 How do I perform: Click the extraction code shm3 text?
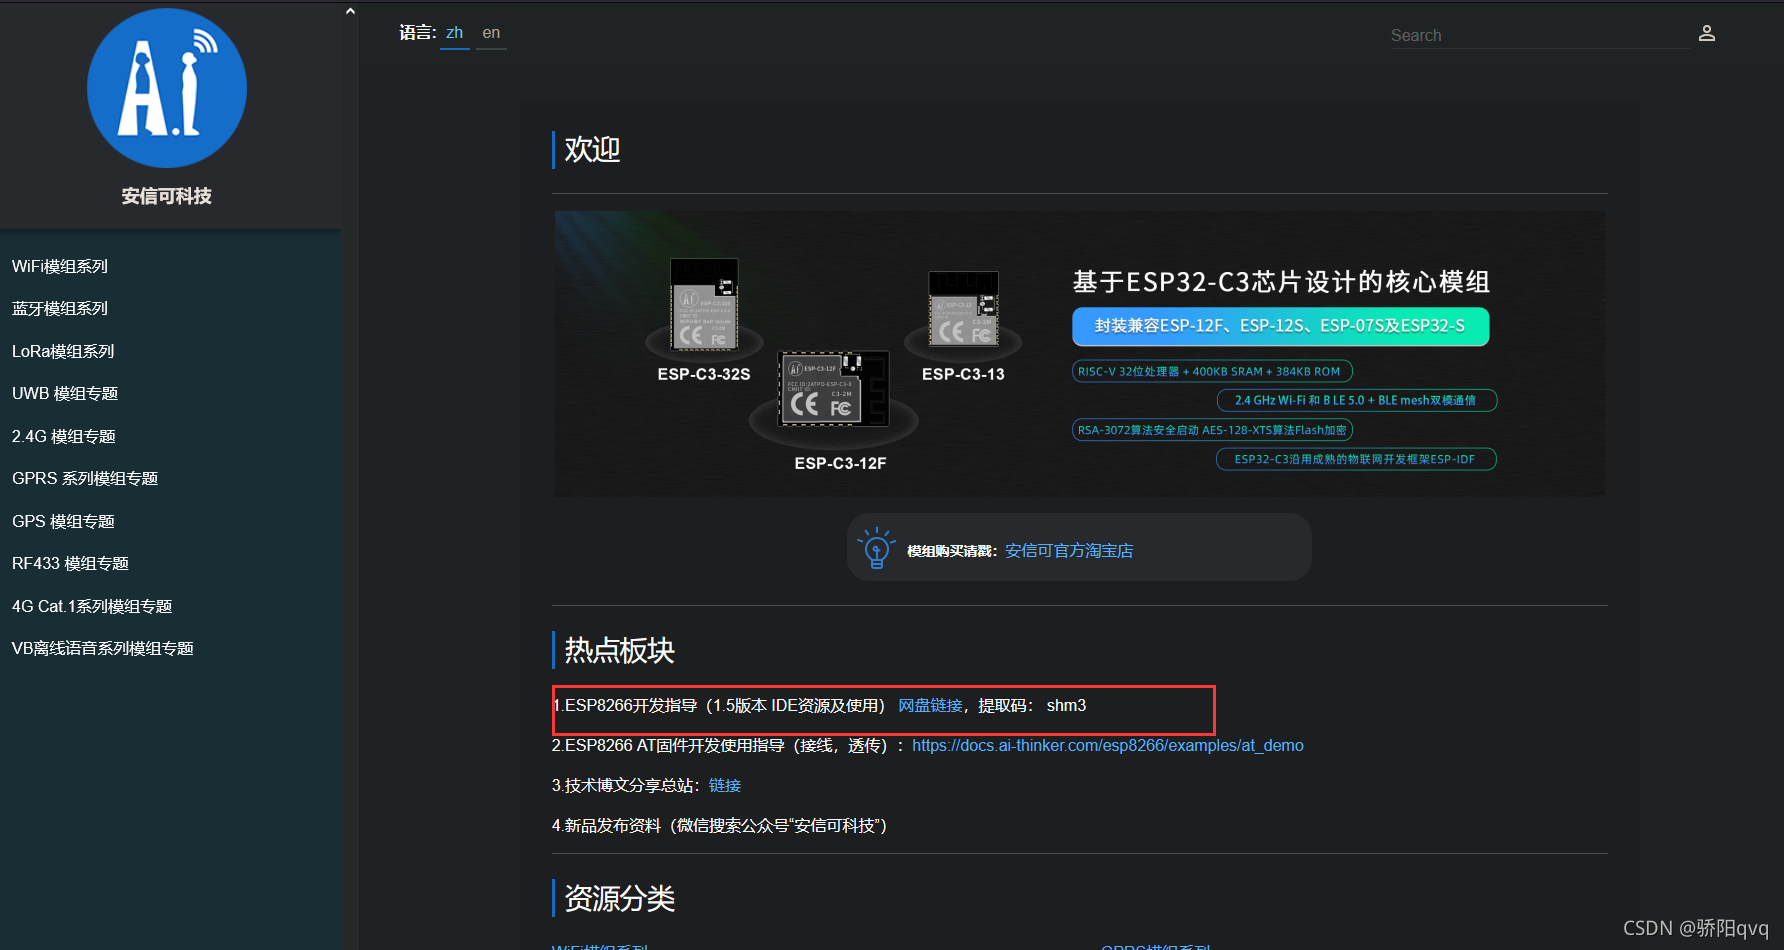(1066, 705)
